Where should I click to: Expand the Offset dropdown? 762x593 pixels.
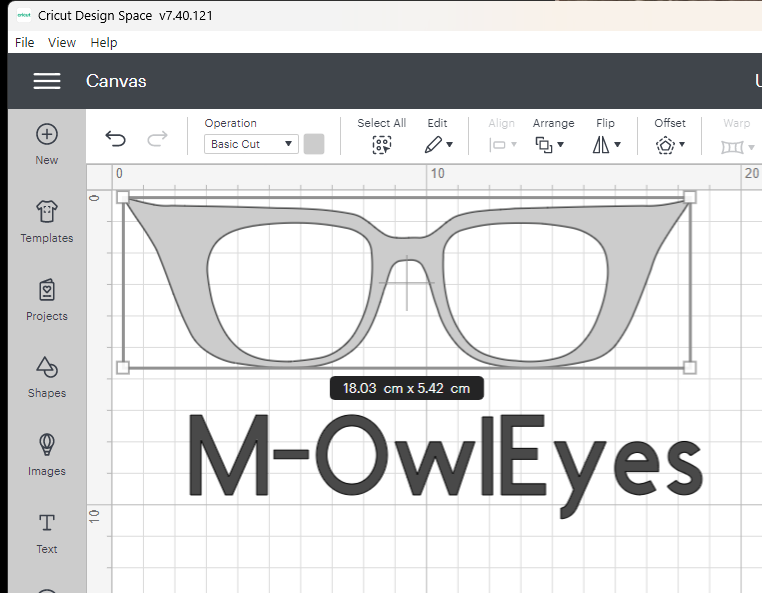pos(670,144)
